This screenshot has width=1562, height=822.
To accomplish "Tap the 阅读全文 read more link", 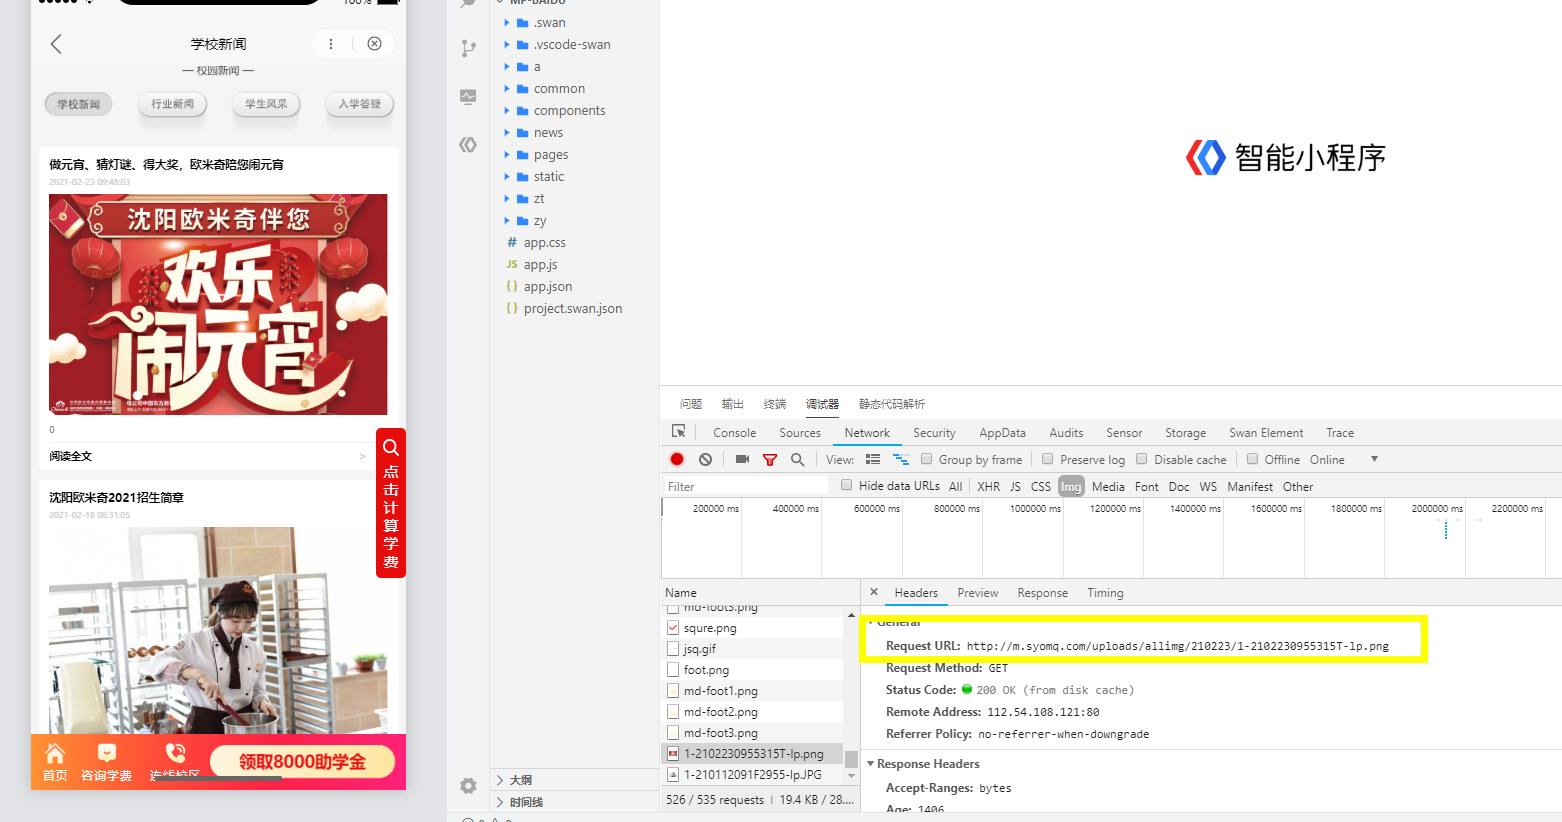I will 71,456.
